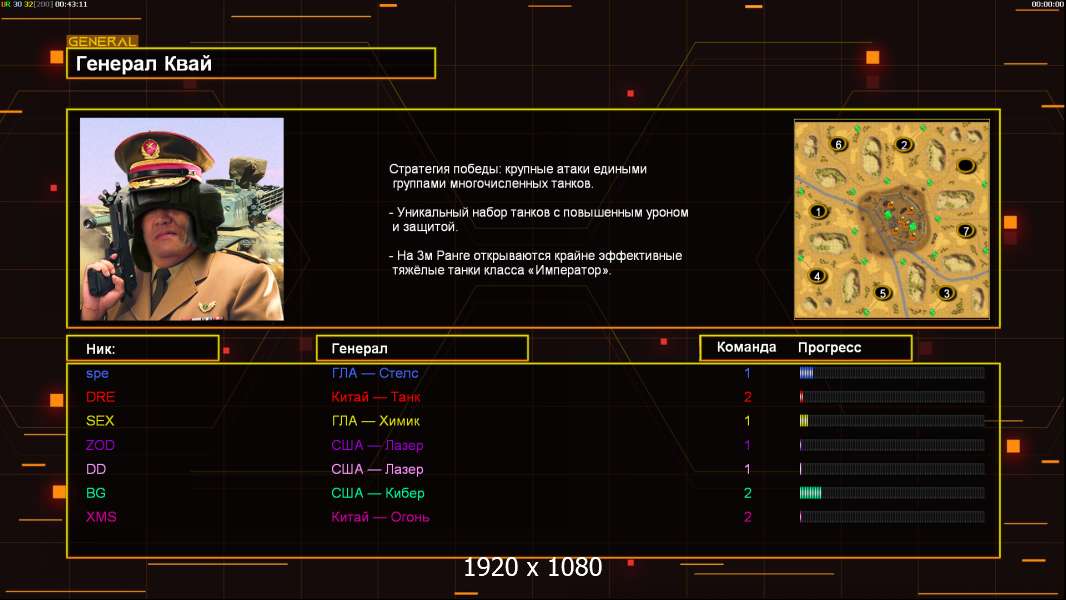Click ГЛА — Химик general entry
The height and width of the screenshot is (600, 1066).
pos(375,421)
